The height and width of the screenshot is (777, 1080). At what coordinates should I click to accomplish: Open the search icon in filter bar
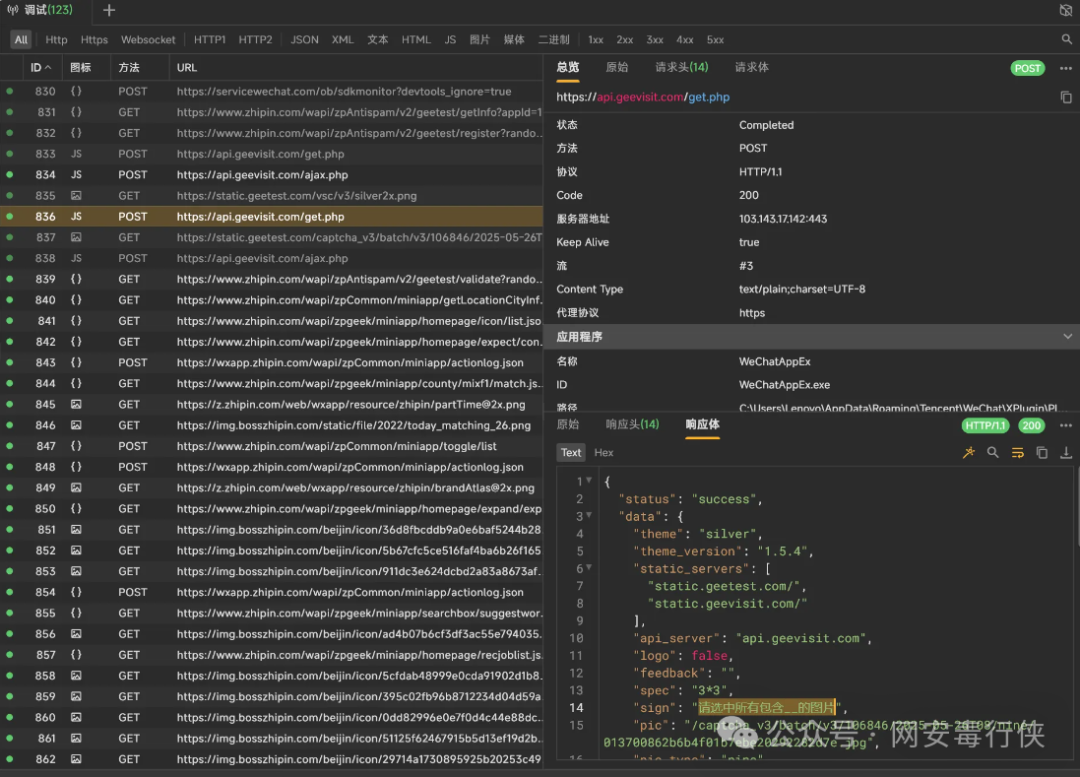tap(1066, 39)
